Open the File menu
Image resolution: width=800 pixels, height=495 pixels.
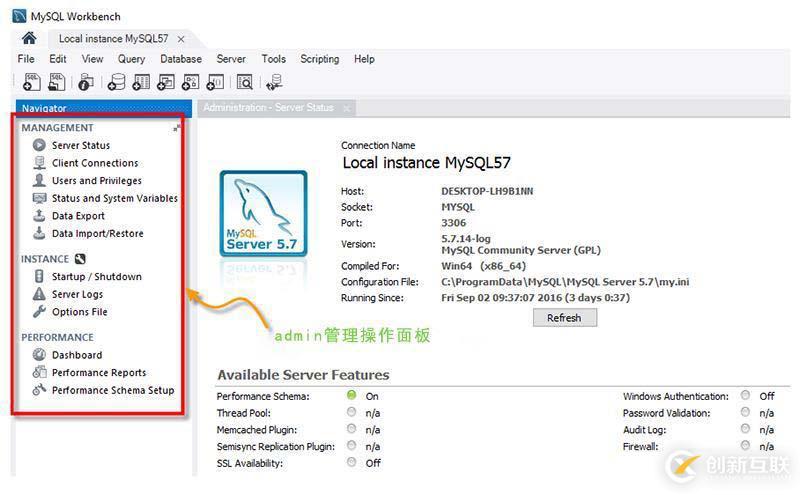point(26,59)
